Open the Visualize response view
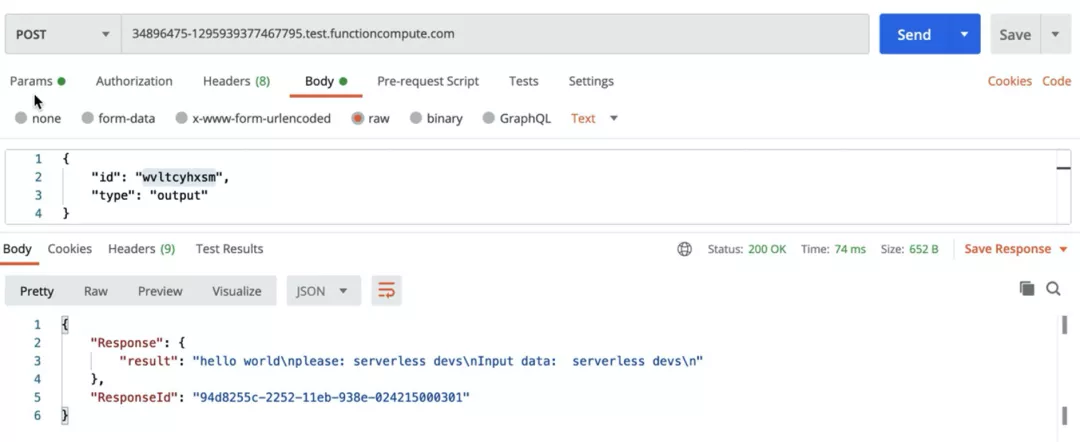Screen dimensions: 1080x442 [x=236, y=291]
